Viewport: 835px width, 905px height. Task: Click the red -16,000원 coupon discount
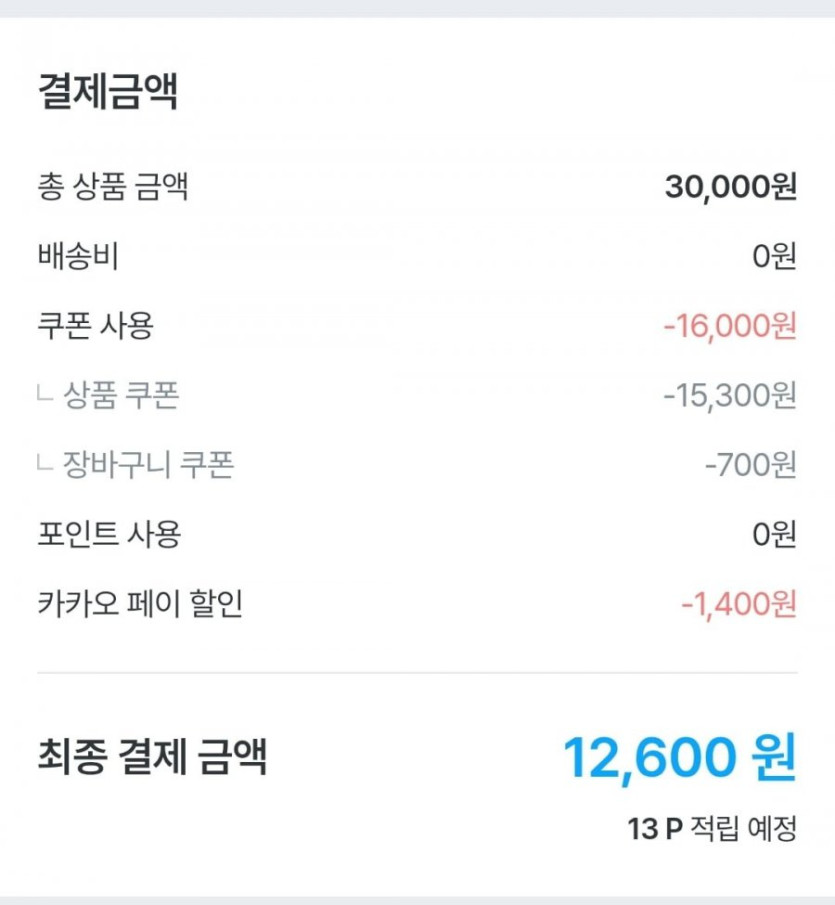[x=729, y=326]
